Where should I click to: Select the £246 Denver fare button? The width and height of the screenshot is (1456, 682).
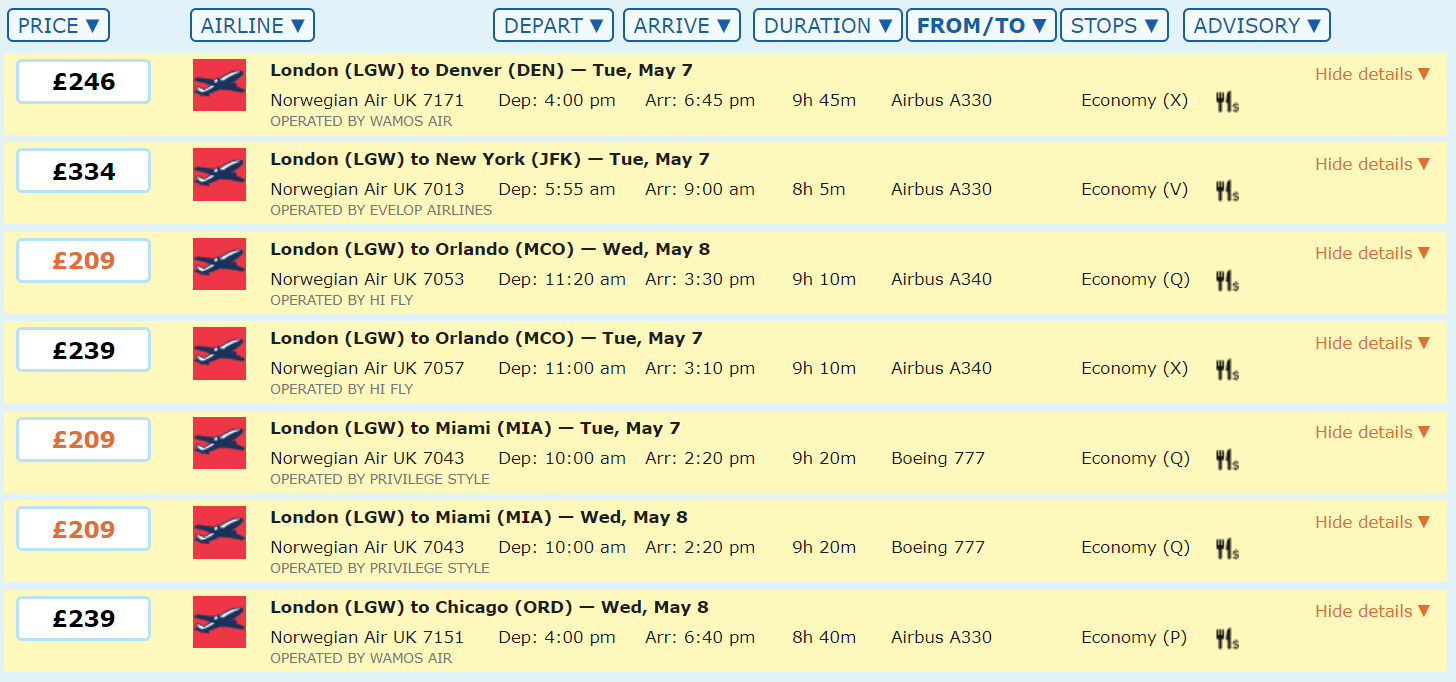[x=84, y=82]
